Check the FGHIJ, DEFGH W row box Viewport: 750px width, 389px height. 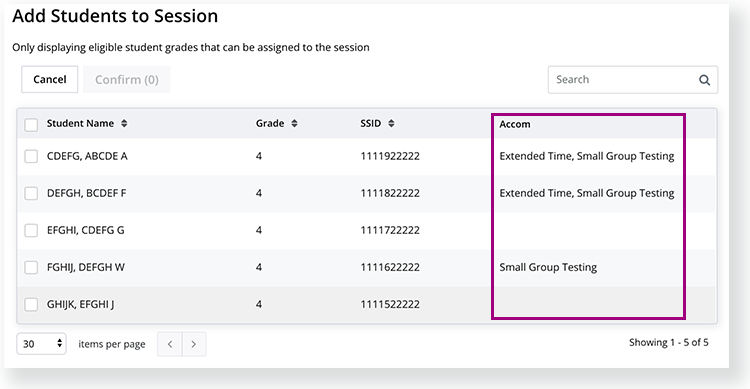click(31, 267)
